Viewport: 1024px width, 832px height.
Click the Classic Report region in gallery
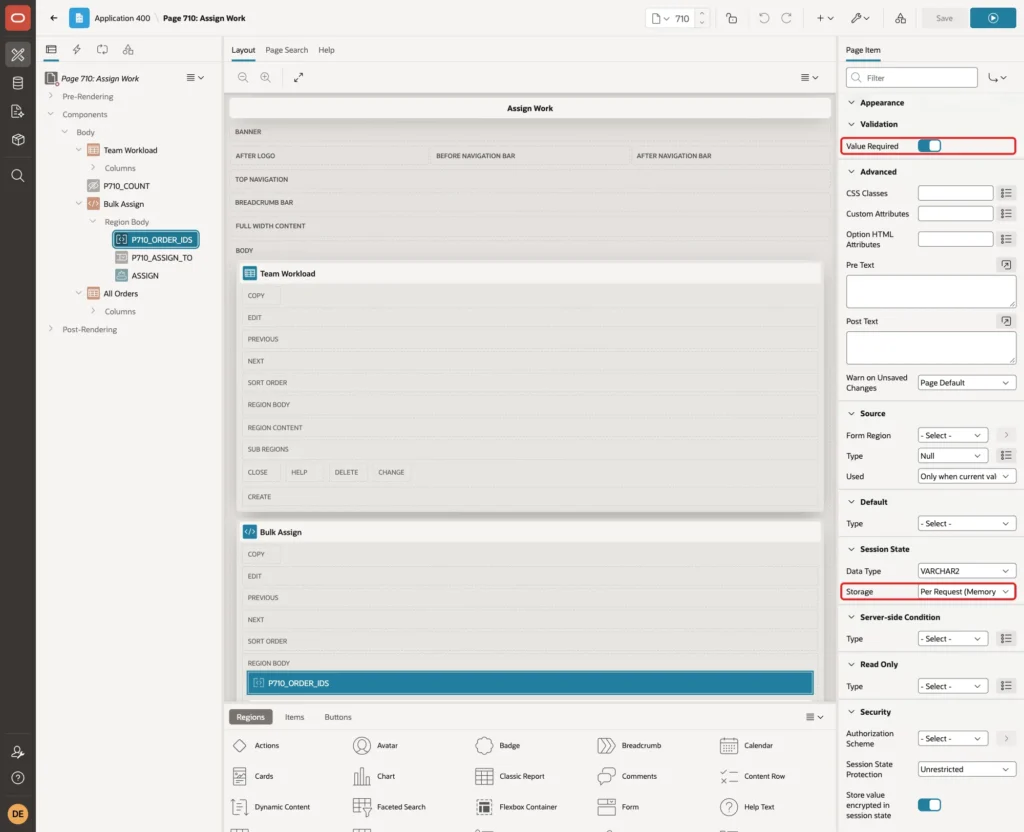510,776
